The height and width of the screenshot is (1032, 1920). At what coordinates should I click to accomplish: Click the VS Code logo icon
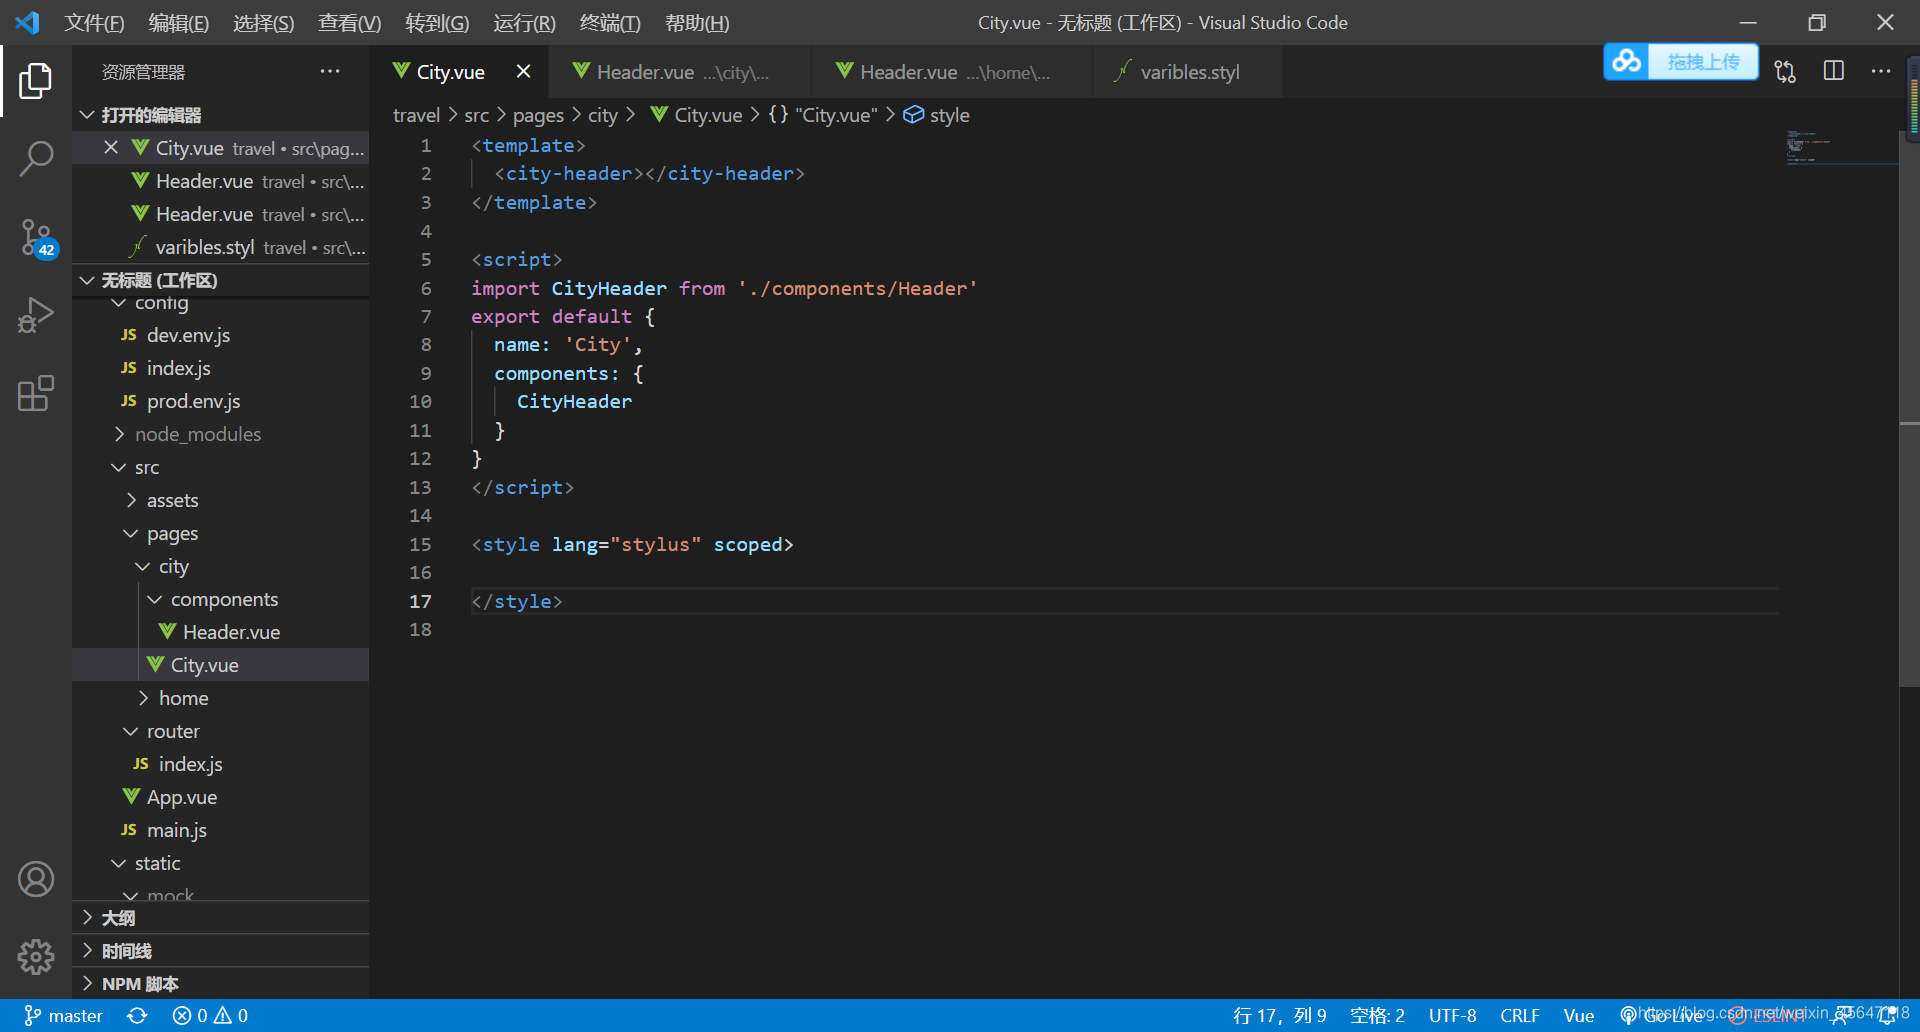click(28, 22)
